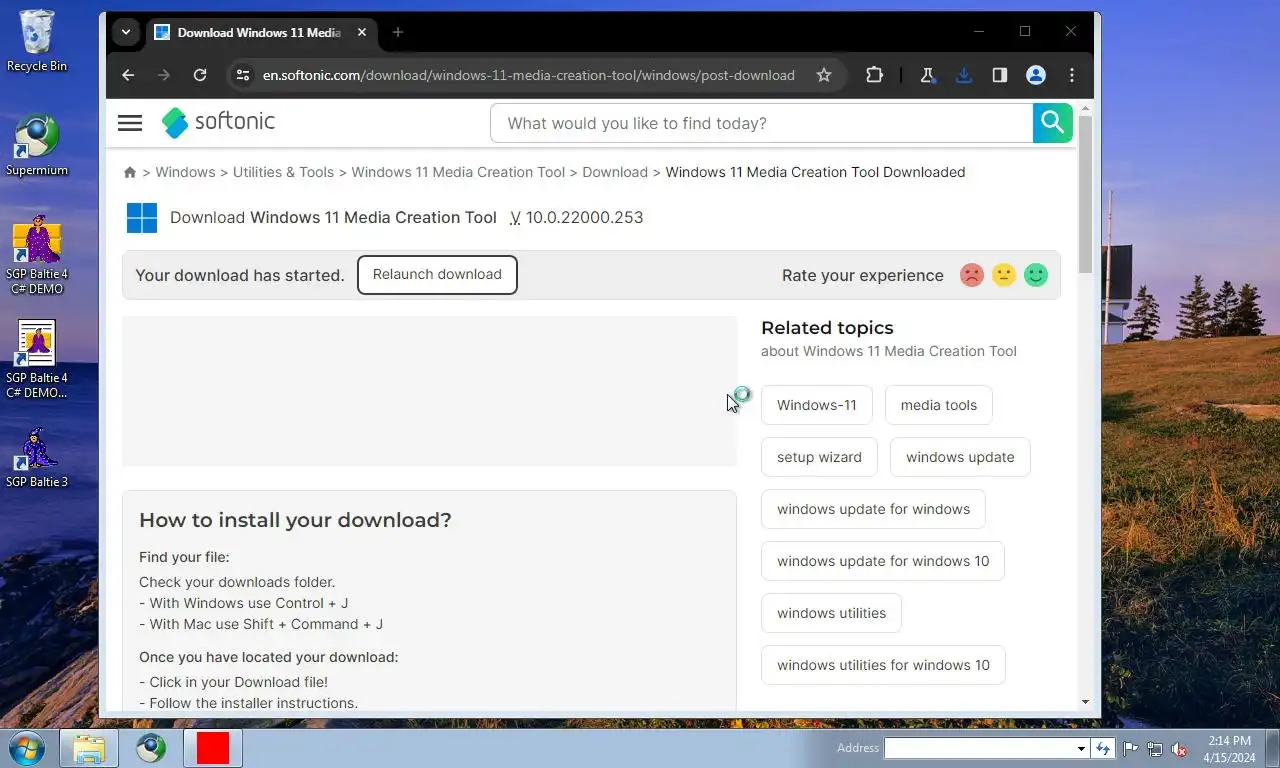
Task: Select SGP Baltie 3 desktop shortcut
Action: coord(37,458)
